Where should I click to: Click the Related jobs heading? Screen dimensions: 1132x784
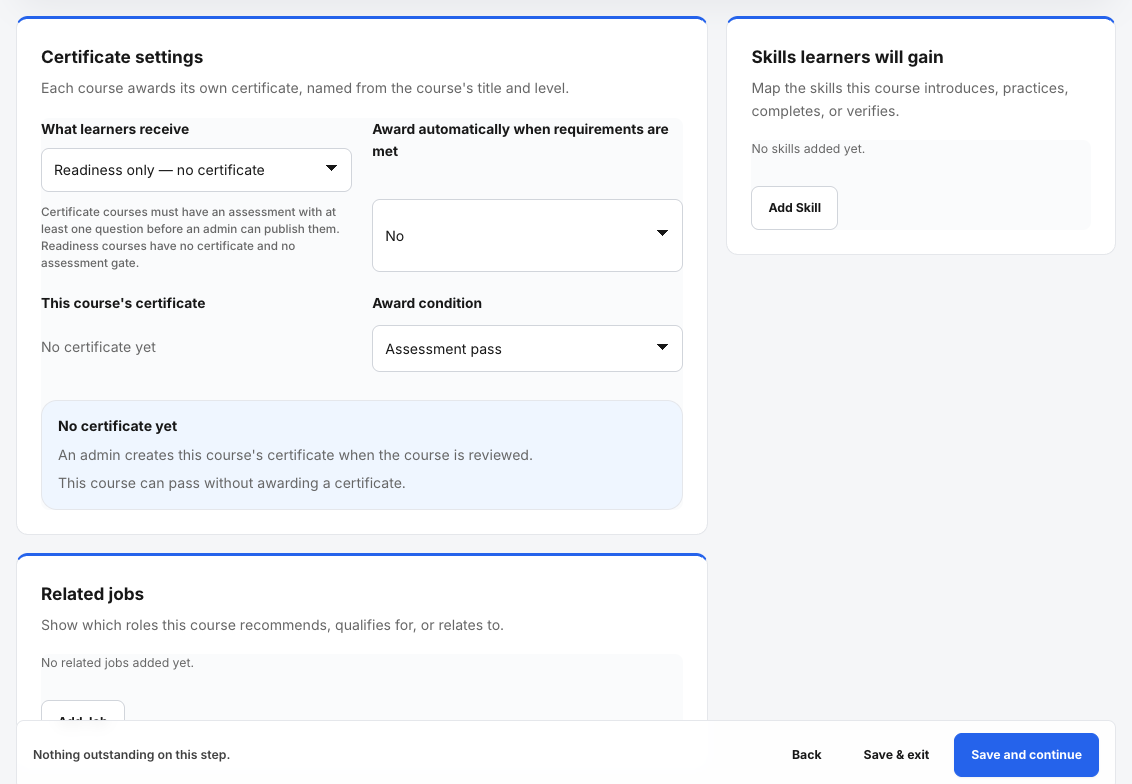click(x=92, y=594)
